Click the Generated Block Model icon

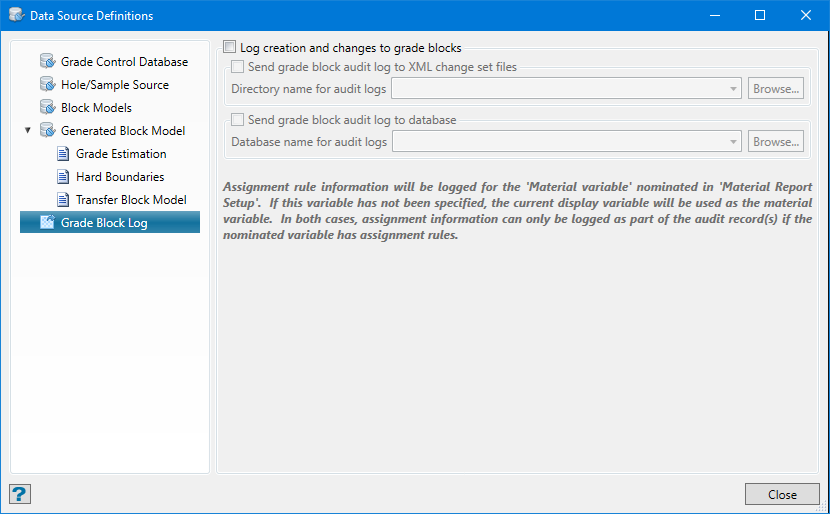tap(47, 131)
